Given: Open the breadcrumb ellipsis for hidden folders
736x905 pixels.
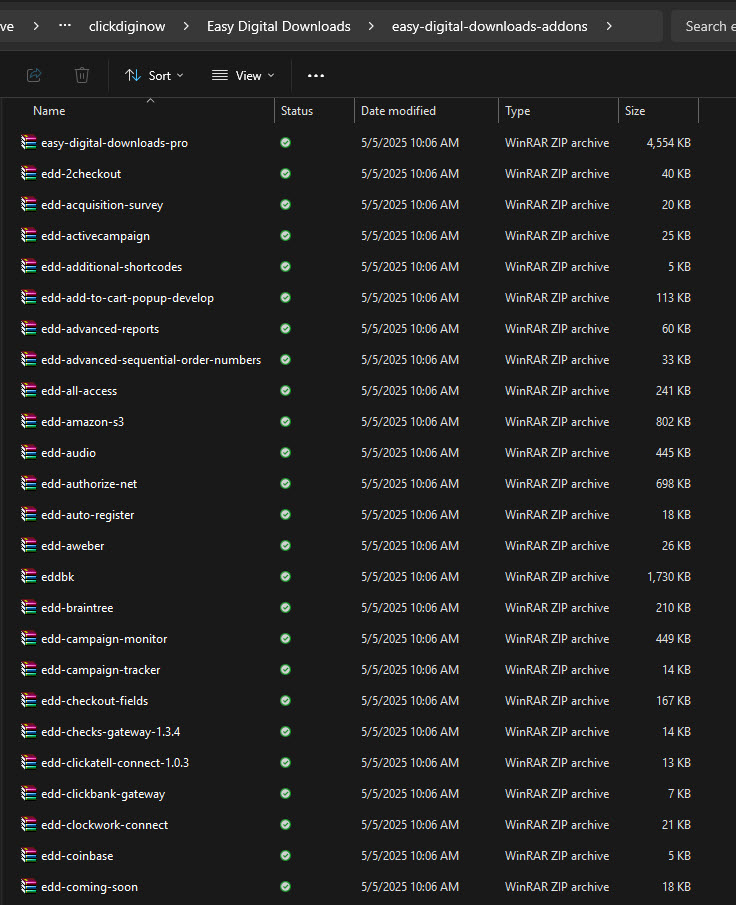Looking at the screenshot, I should [65, 26].
